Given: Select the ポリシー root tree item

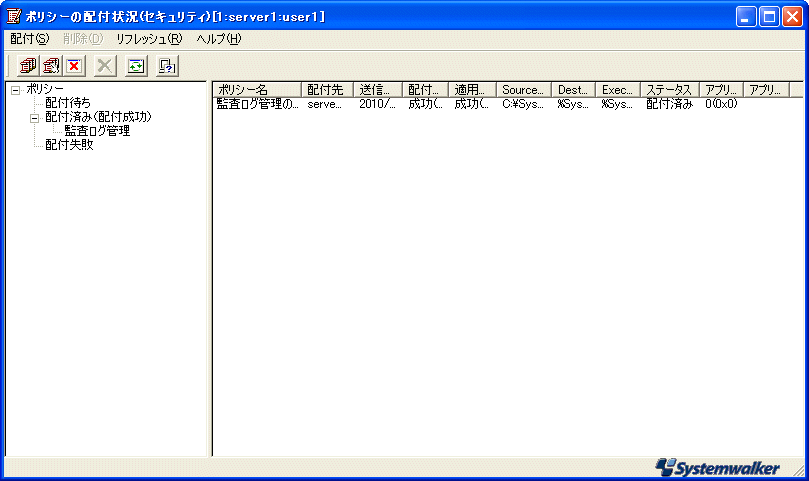Looking at the screenshot, I should [x=45, y=89].
